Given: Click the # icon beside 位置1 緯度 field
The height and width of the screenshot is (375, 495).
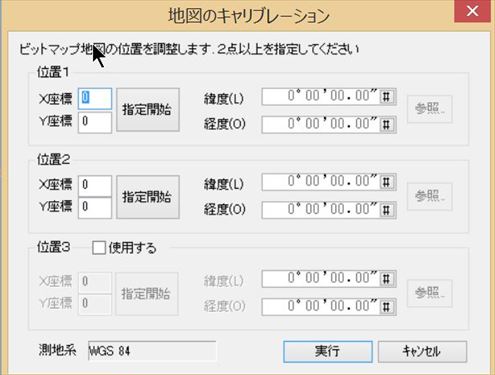Looking at the screenshot, I should [x=387, y=97].
